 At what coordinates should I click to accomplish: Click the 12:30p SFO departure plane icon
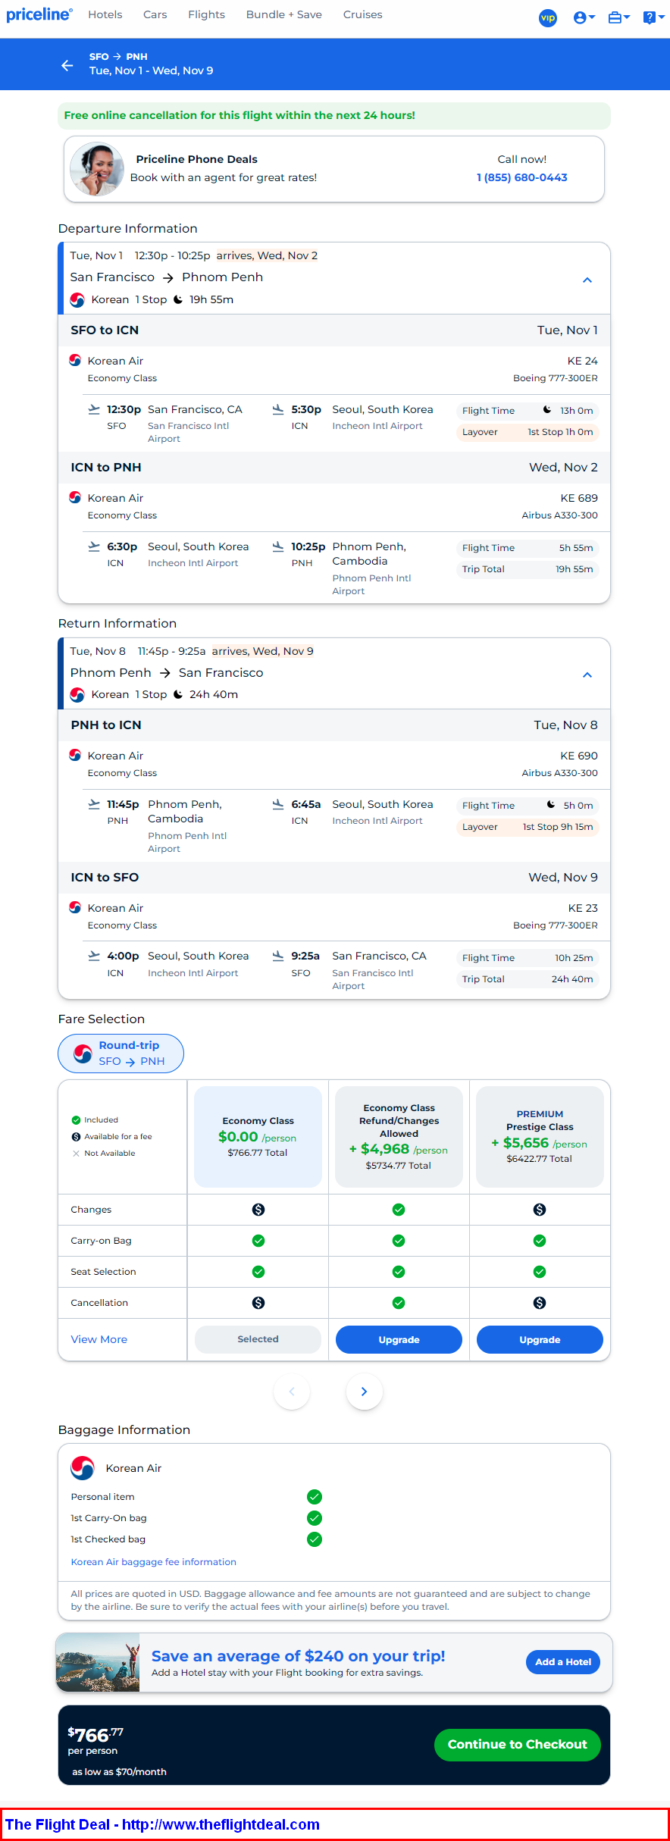[x=94, y=409]
